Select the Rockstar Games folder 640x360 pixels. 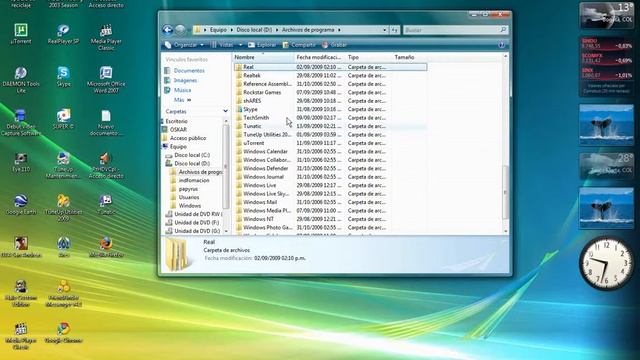(x=331, y=92)
